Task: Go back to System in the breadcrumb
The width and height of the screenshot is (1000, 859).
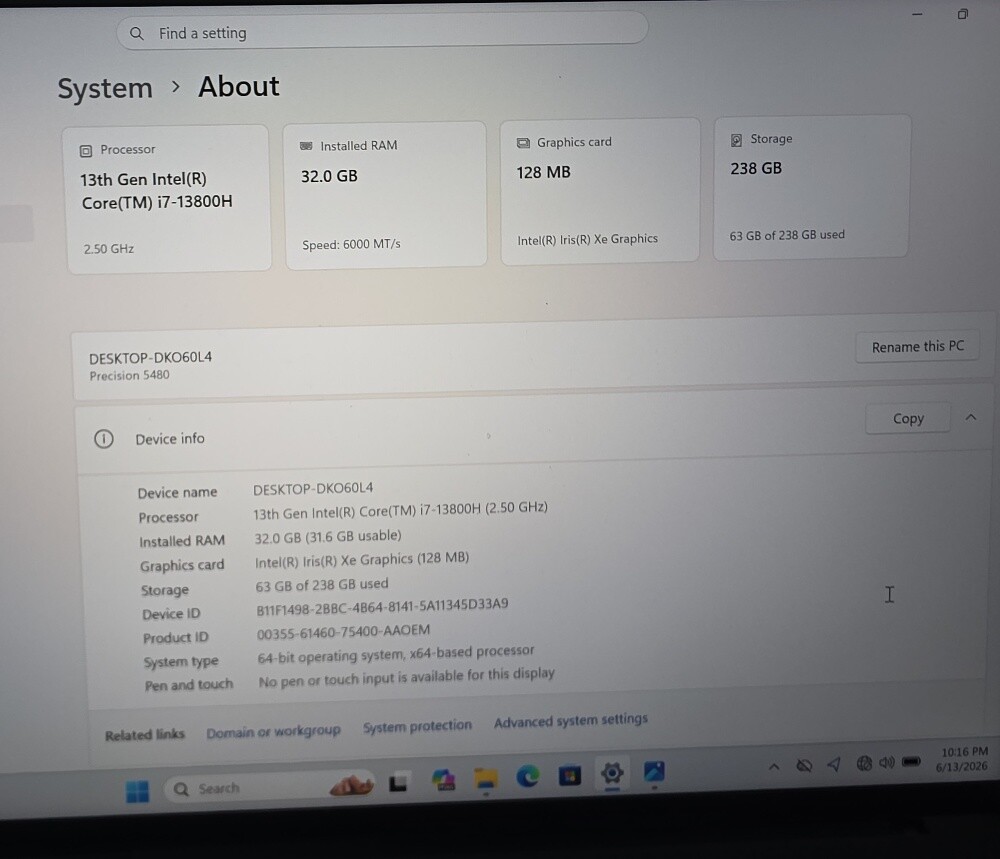Action: tap(105, 88)
